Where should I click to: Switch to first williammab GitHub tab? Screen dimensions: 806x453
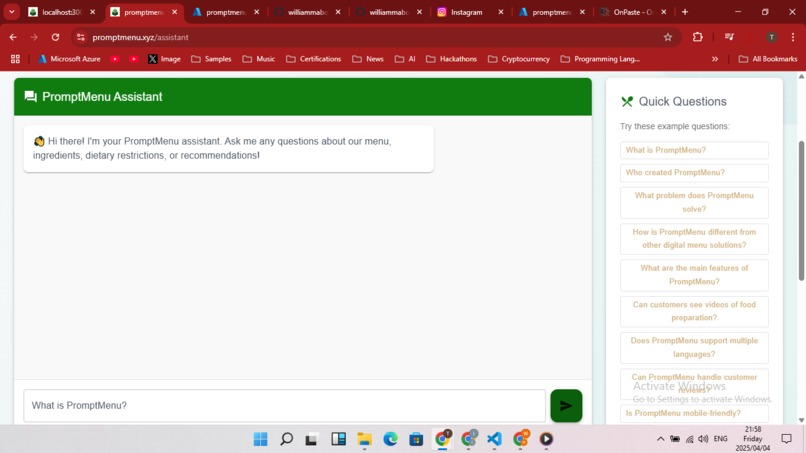(306, 12)
